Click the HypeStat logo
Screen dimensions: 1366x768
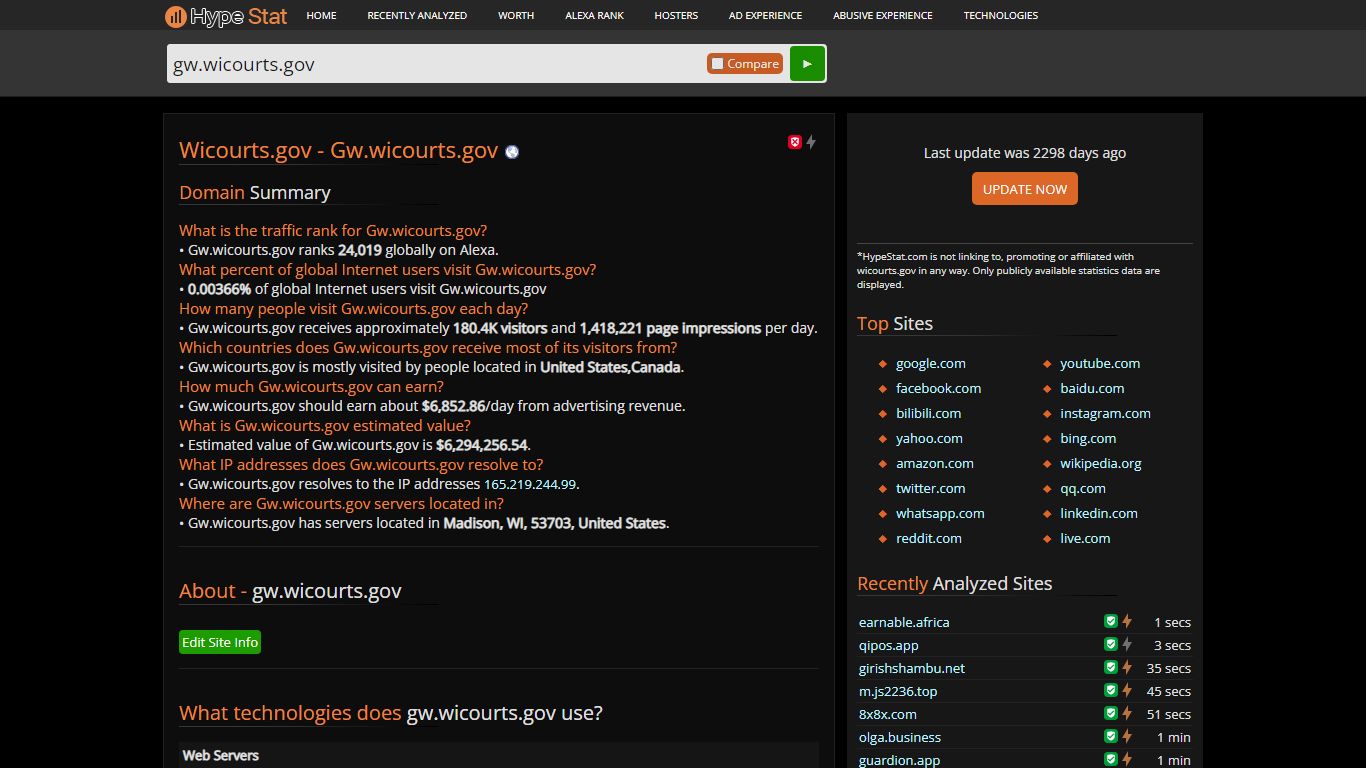pyautogui.click(x=226, y=15)
